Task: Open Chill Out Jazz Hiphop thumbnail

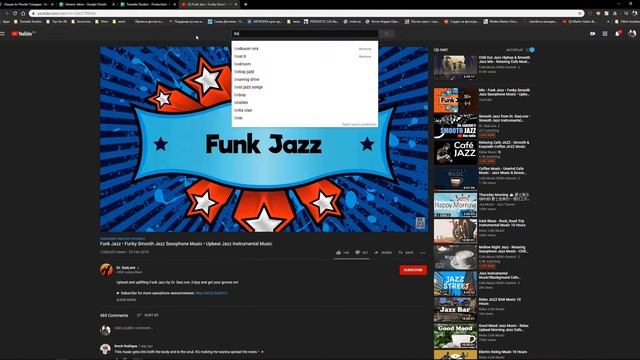Action: coord(455,67)
